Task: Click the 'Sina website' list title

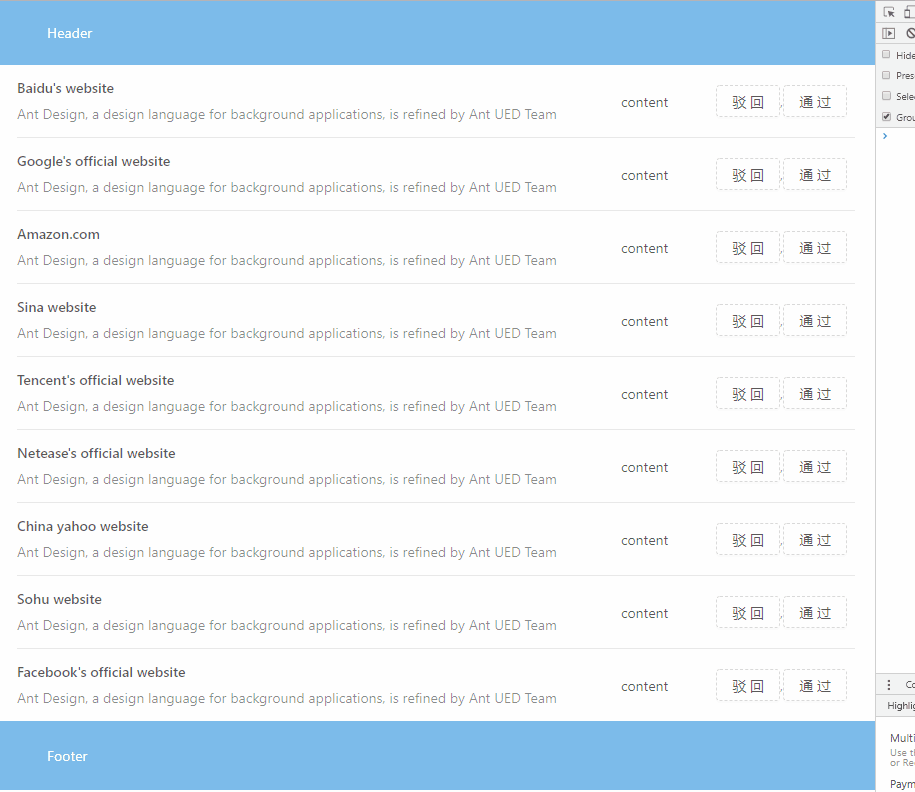Action: [x=57, y=307]
